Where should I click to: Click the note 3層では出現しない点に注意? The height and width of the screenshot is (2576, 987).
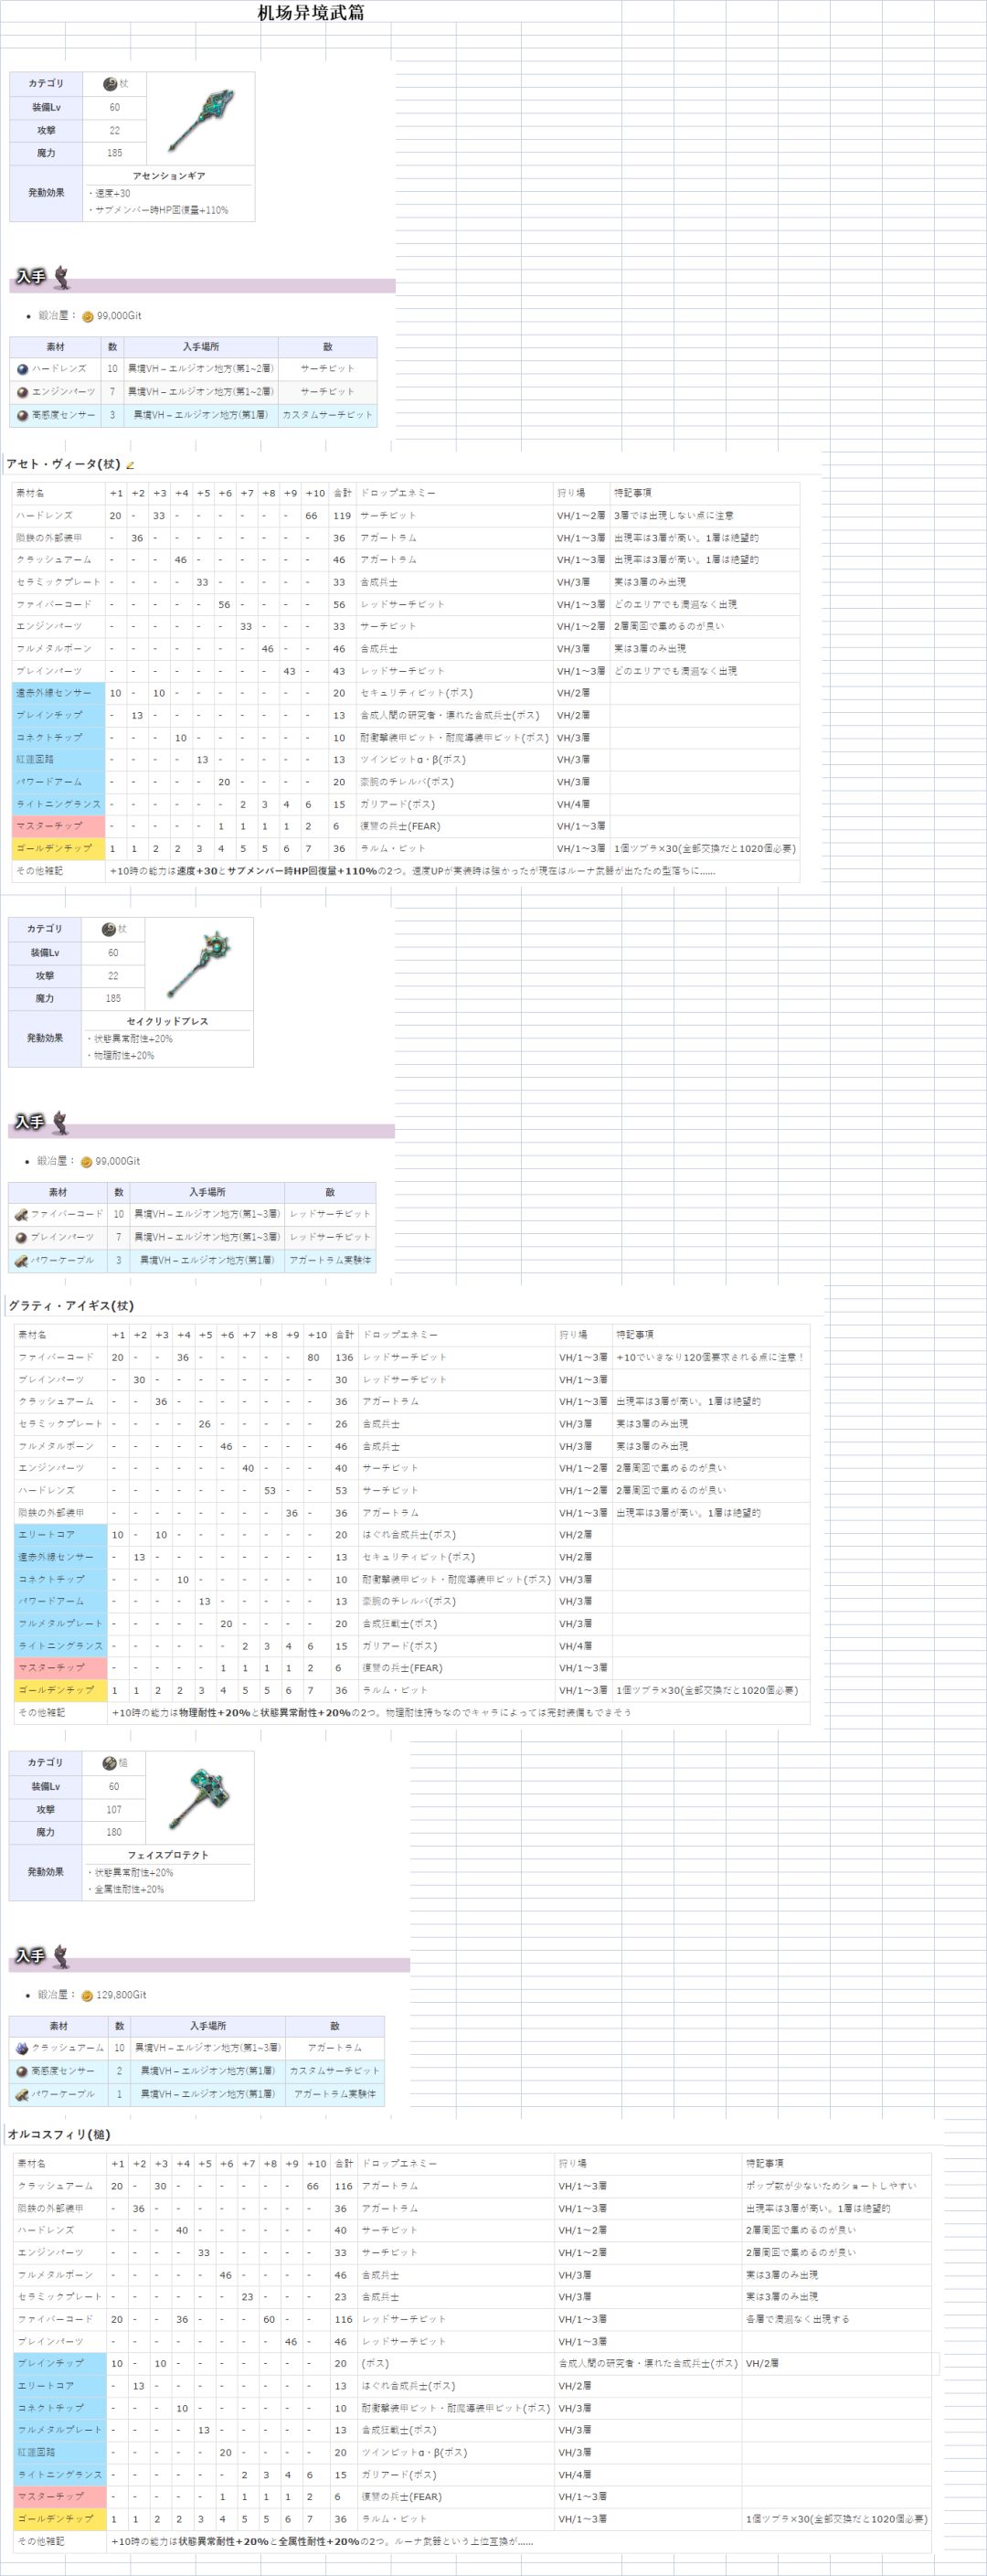pos(674,516)
